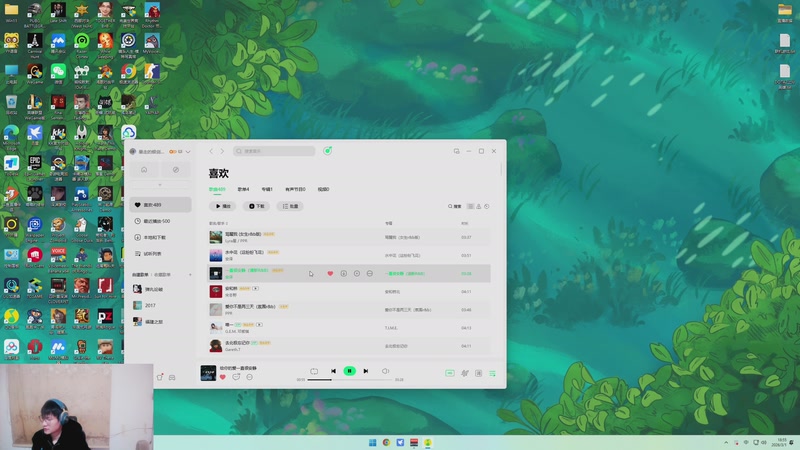Image resolution: width=800 pixels, height=450 pixels.
Task: Expand the account dropdown chevron
Action: (188, 152)
